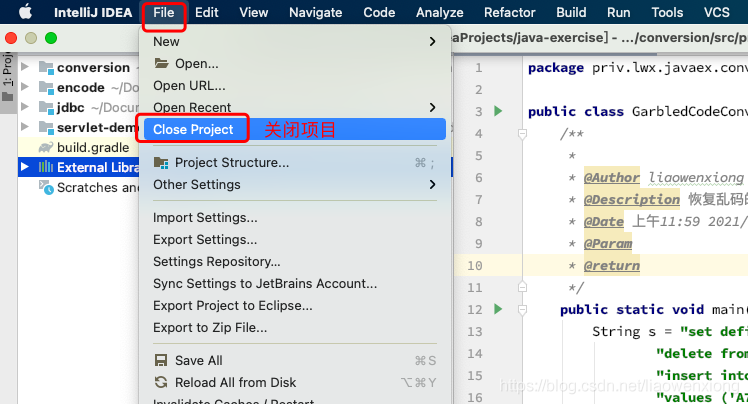Image resolution: width=748 pixels, height=404 pixels.
Task: Run main method via gutter arrow
Action: (x=498, y=309)
